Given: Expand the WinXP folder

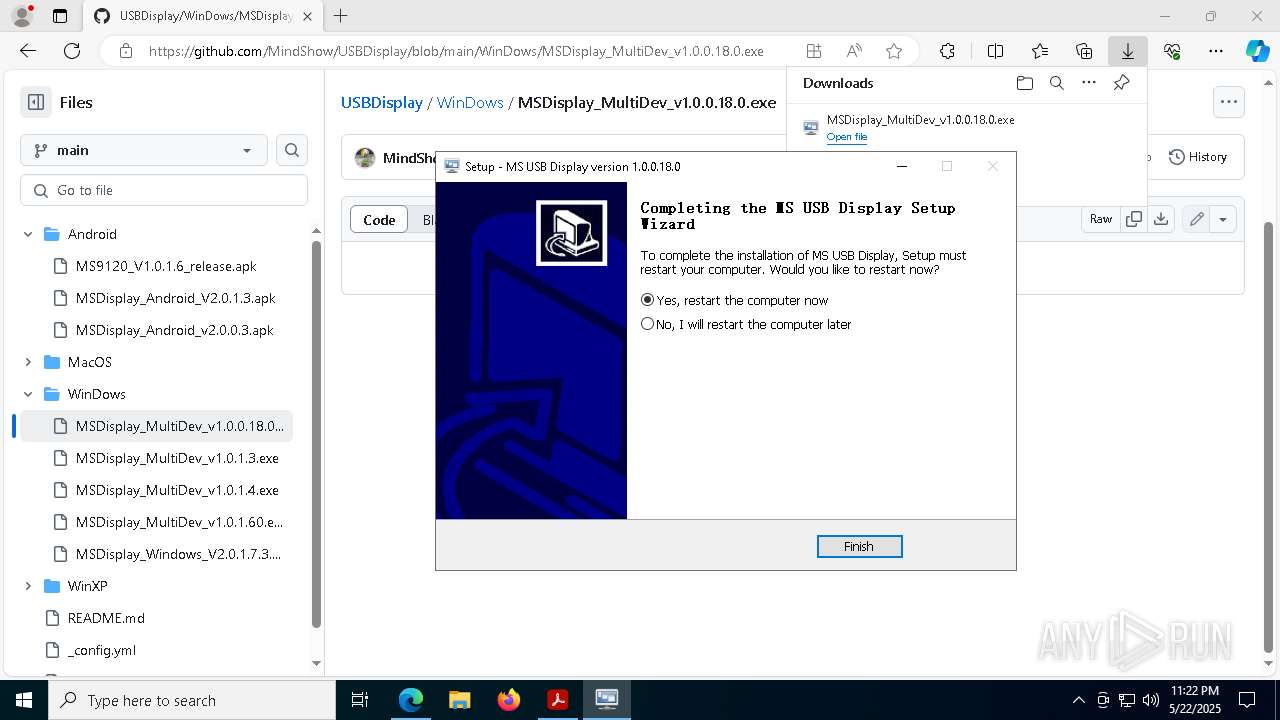Looking at the screenshot, I should [x=28, y=586].
